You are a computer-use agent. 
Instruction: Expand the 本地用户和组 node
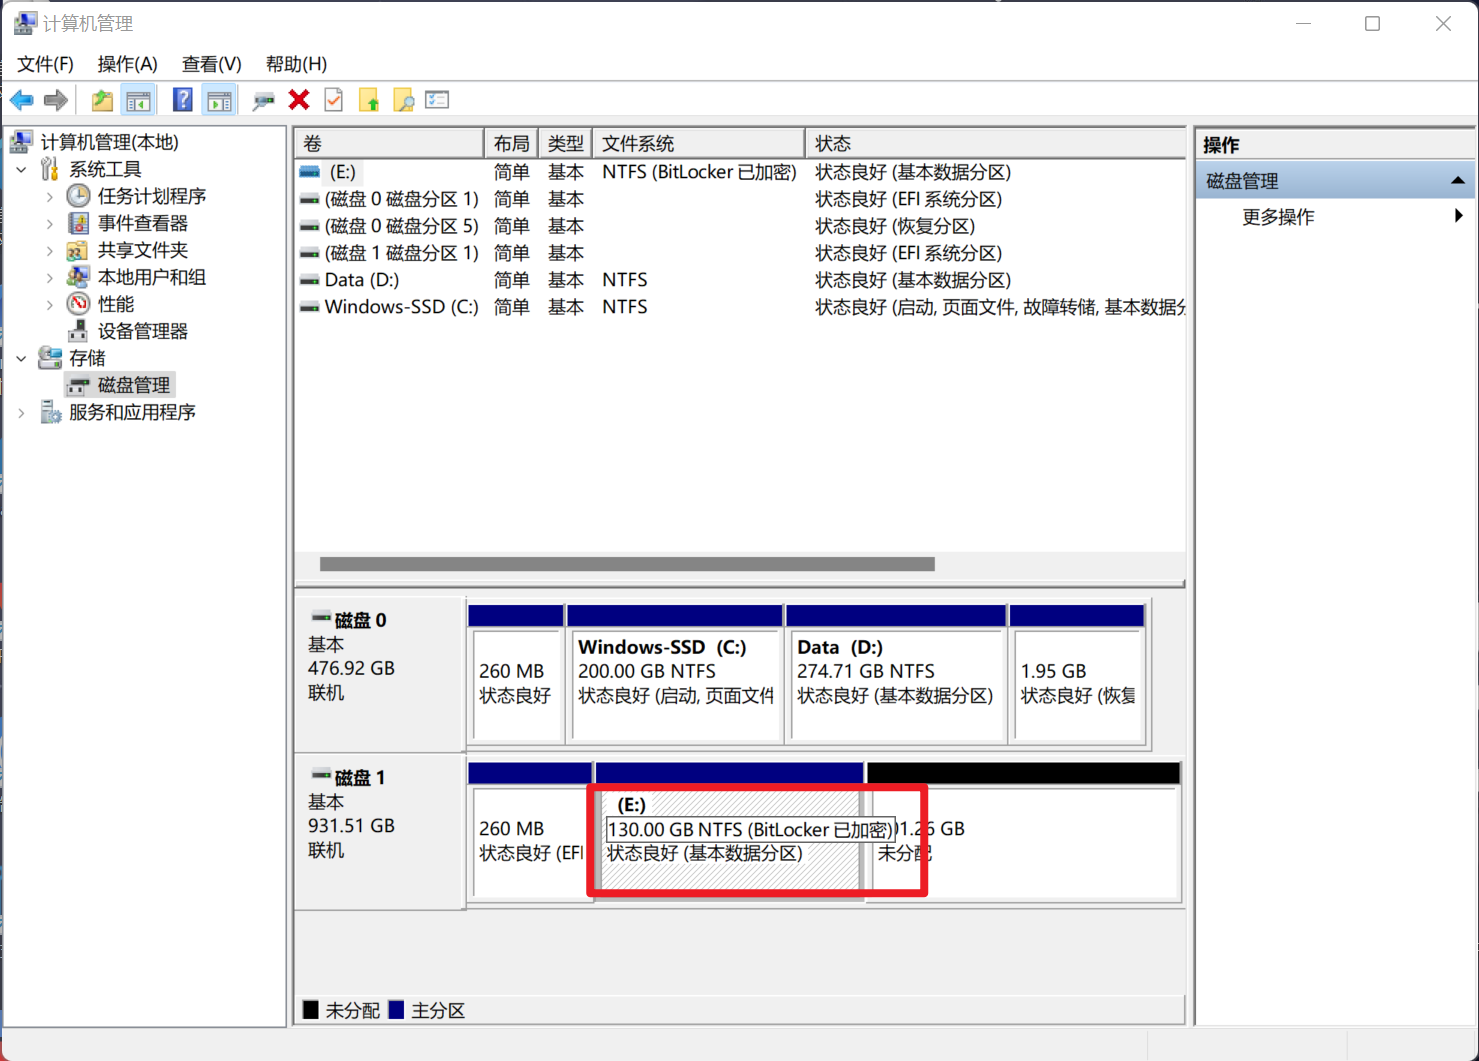(x=50, y=278)
